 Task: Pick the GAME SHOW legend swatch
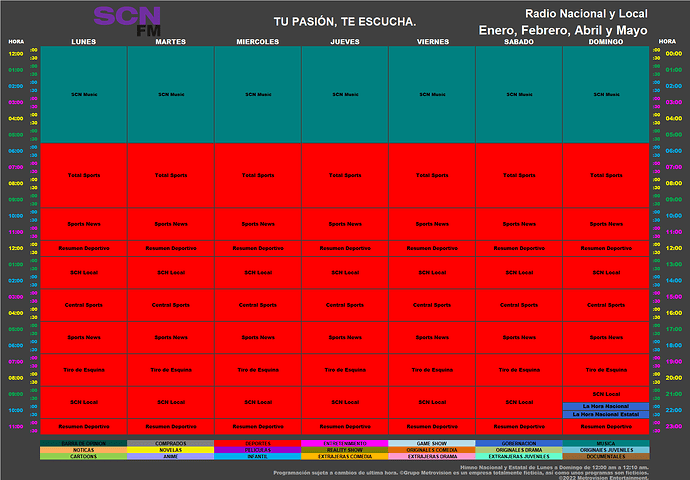tap(432, 443)
